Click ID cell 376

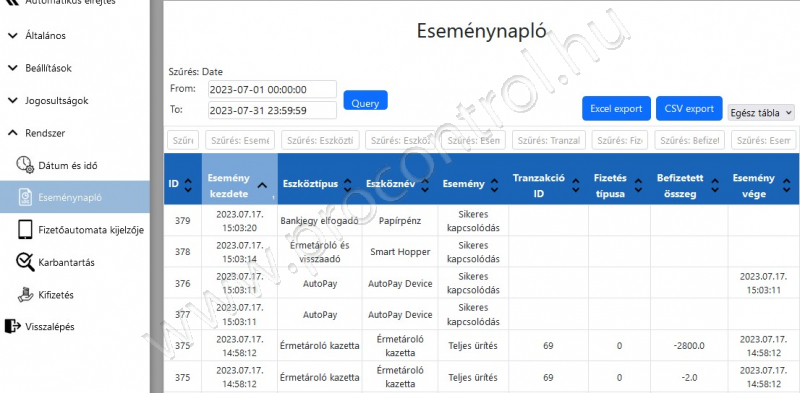click(x=183, y=283)
